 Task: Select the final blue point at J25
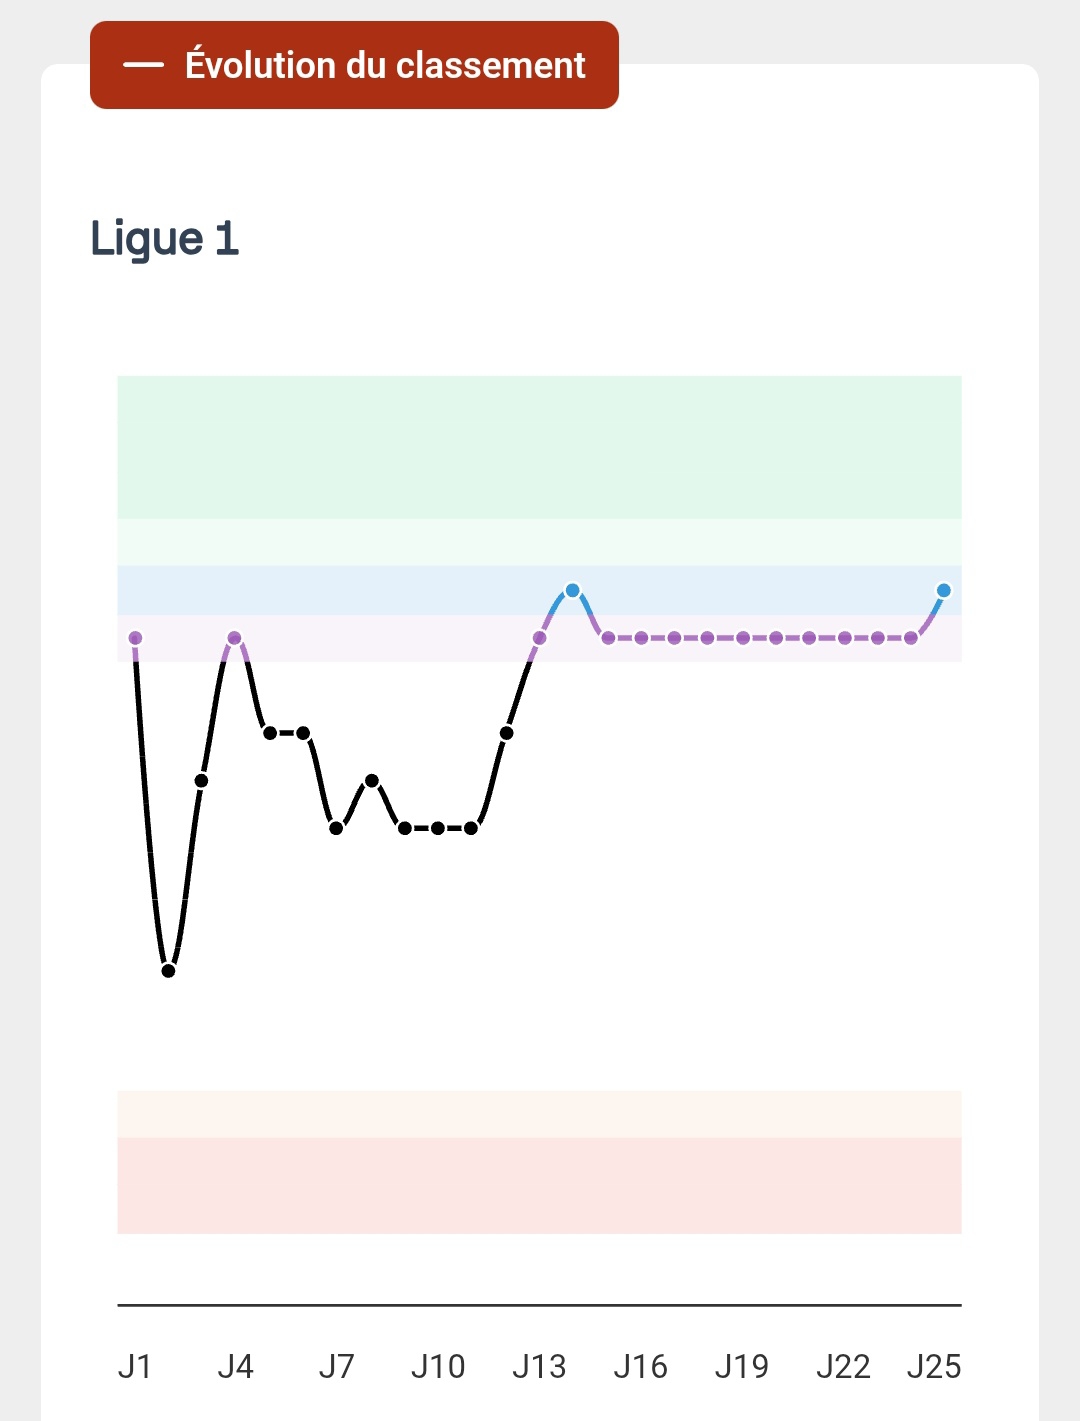point(943,591)
